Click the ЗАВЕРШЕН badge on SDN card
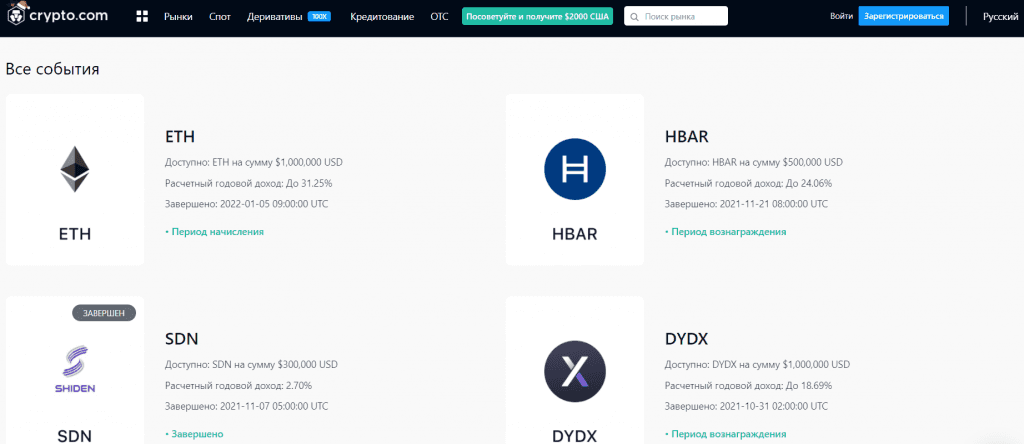Screen dimensions: 1024x444 coord(103,313)
